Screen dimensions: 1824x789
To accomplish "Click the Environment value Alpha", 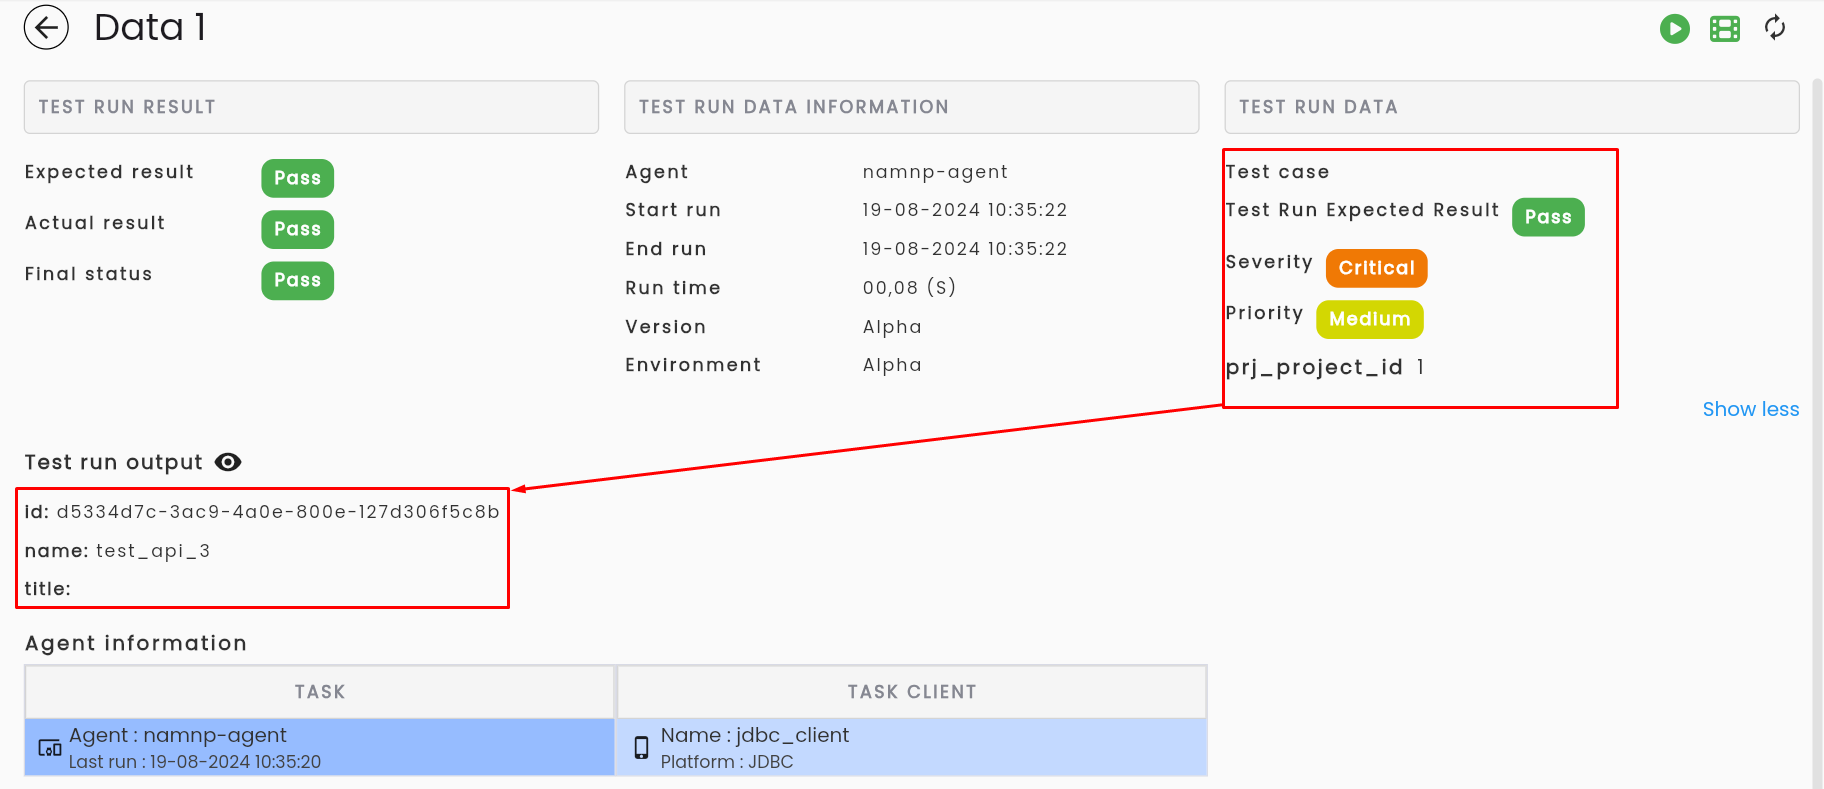I will pos(892,365).
